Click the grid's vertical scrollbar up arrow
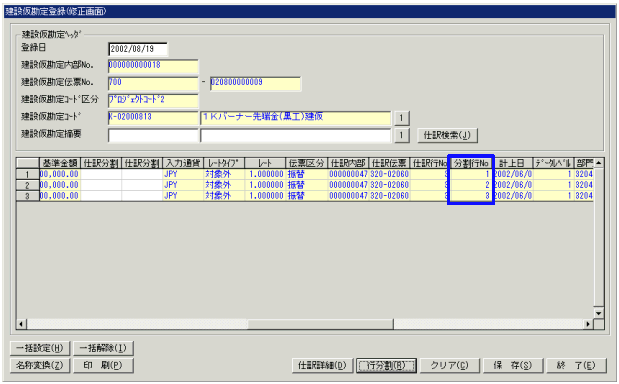Screen dimensions: 619x384 [599, 163]
